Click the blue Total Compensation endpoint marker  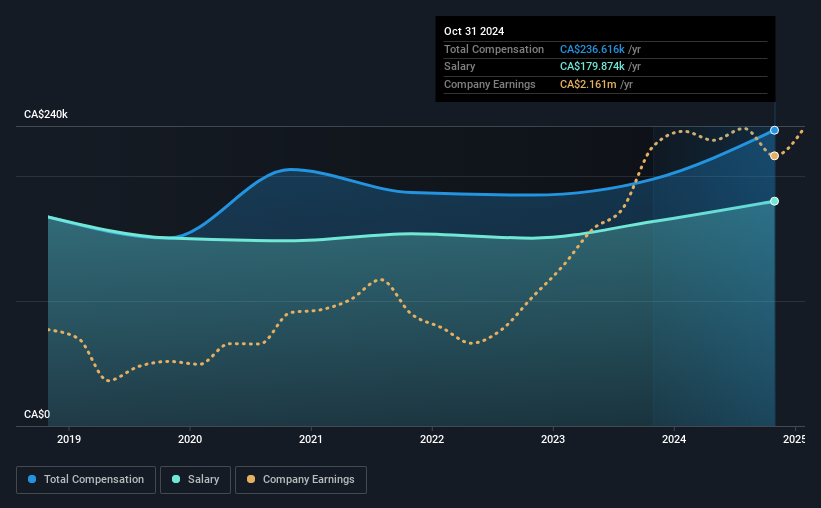(774, 130)
